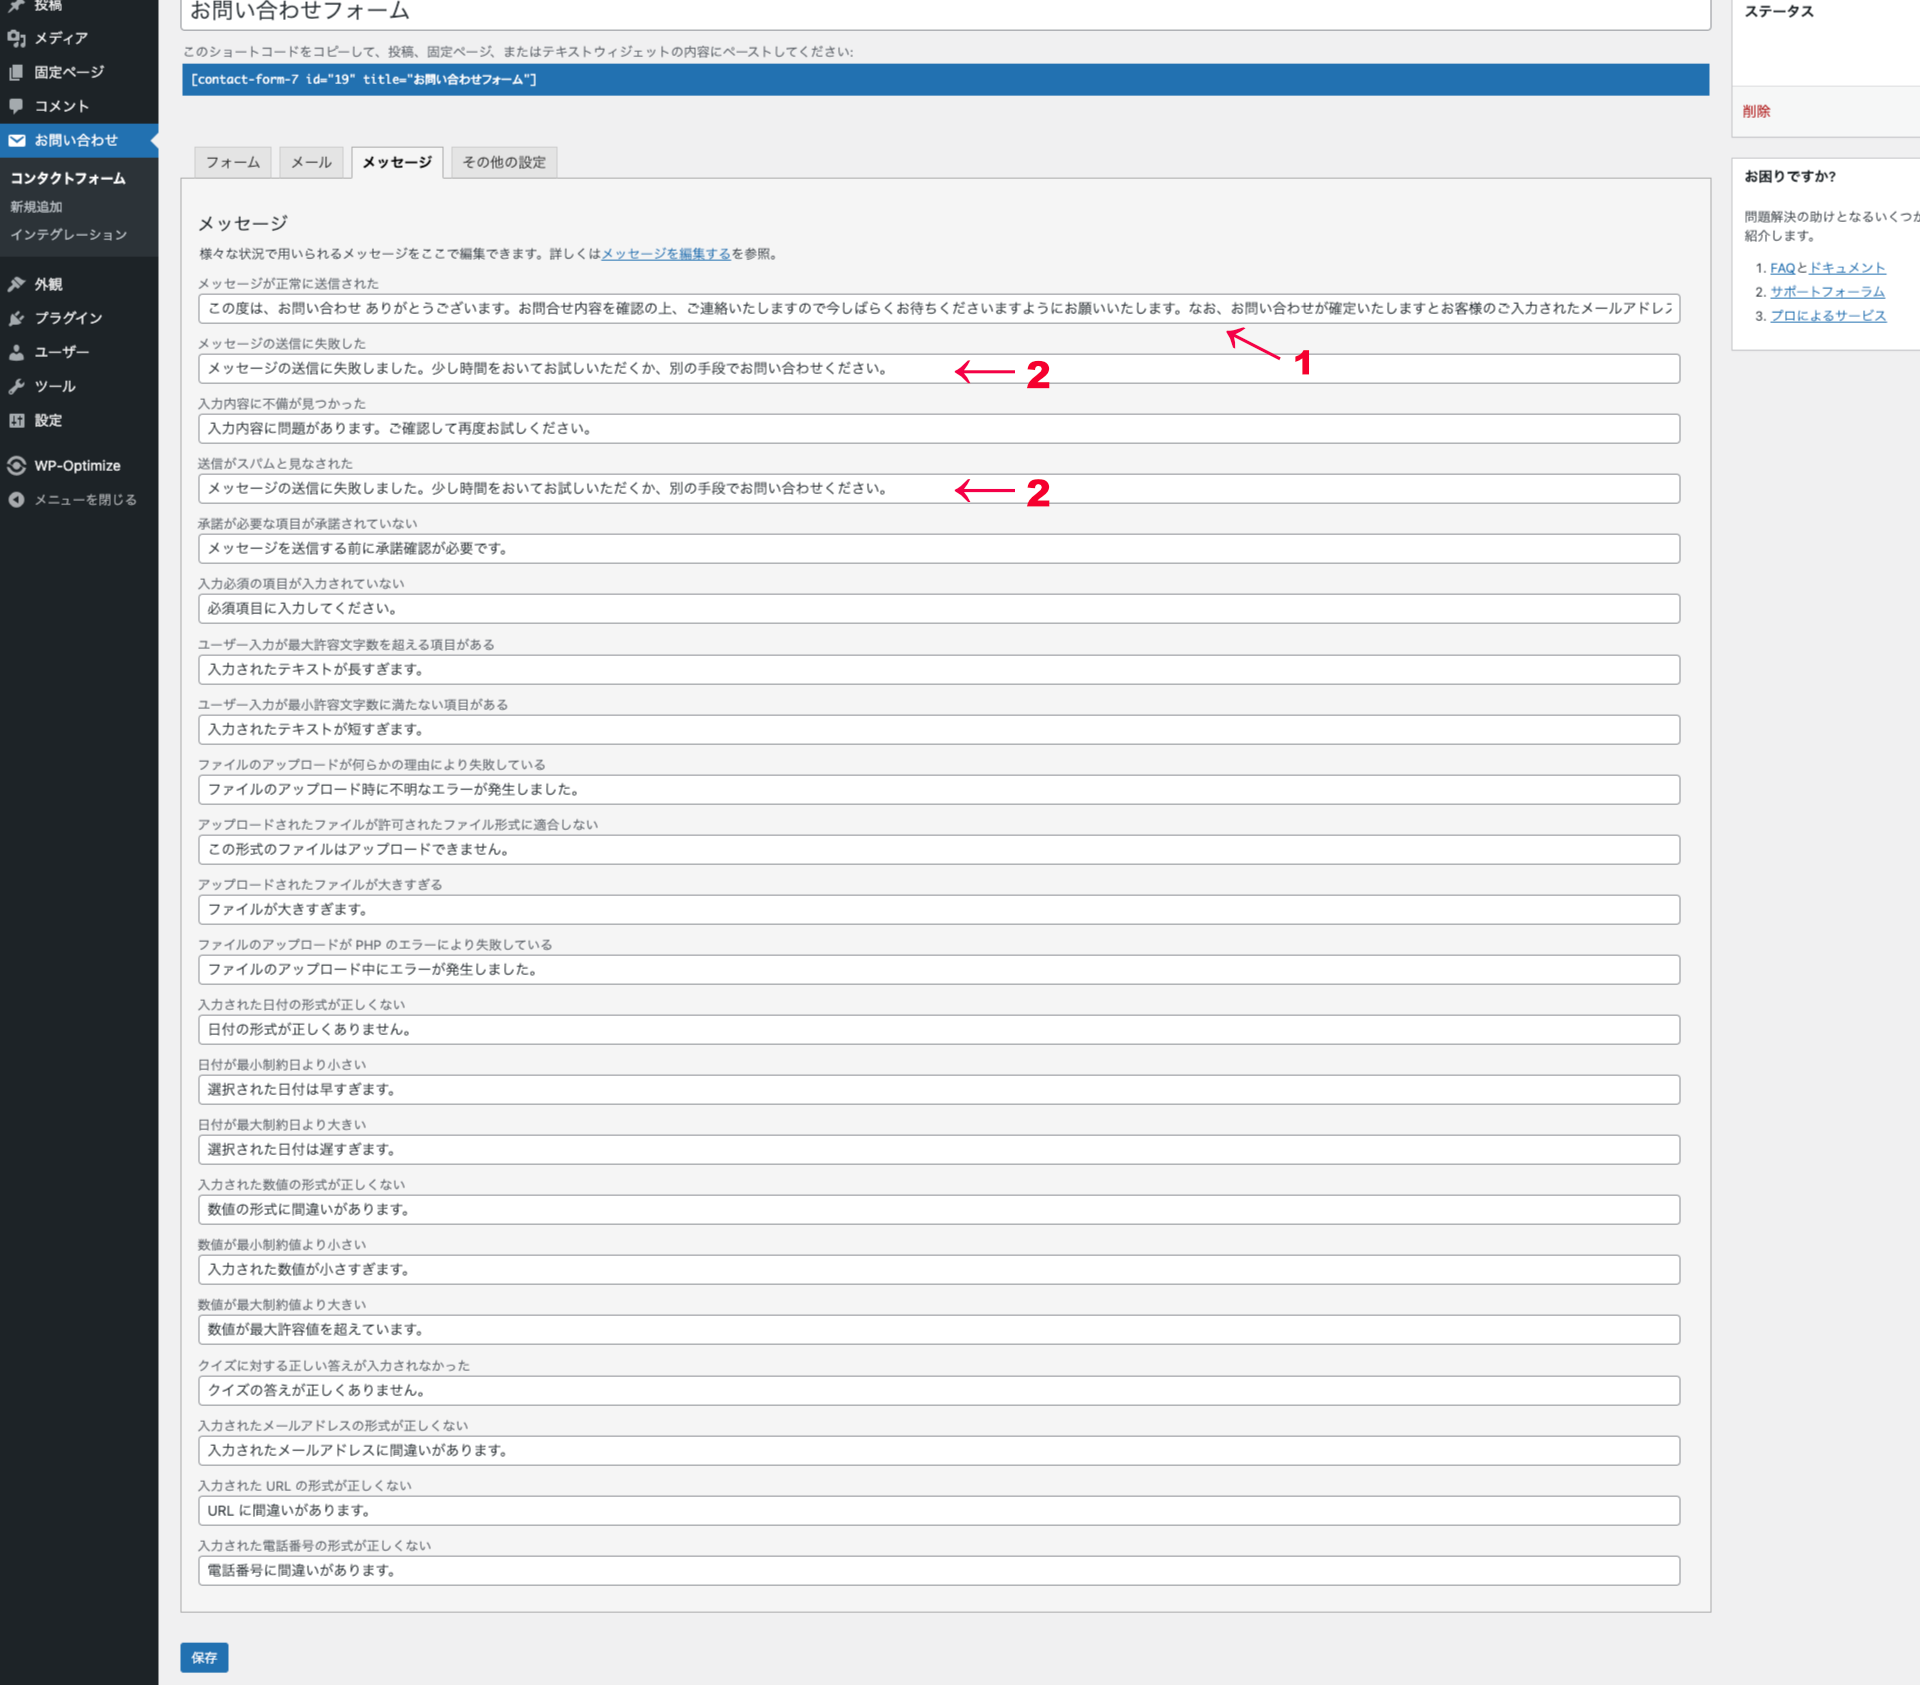Switch to the その他の設定 tab
Viewport: 1920px width, 1685px height.
[504, 162]
